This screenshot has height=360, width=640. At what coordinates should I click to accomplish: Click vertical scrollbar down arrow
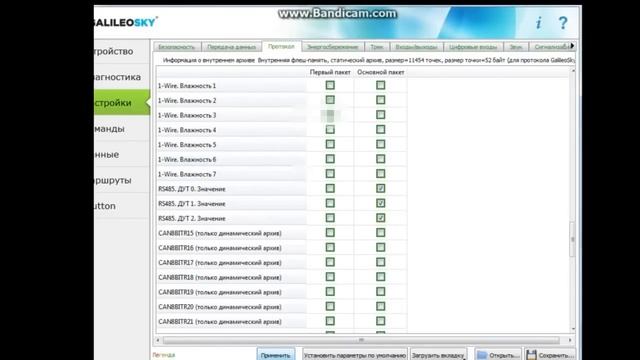point(573,329)
